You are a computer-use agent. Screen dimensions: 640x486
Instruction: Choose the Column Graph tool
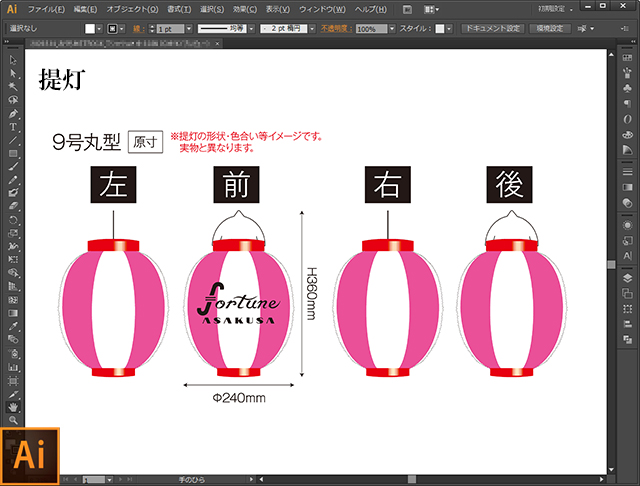coord(13,367)
